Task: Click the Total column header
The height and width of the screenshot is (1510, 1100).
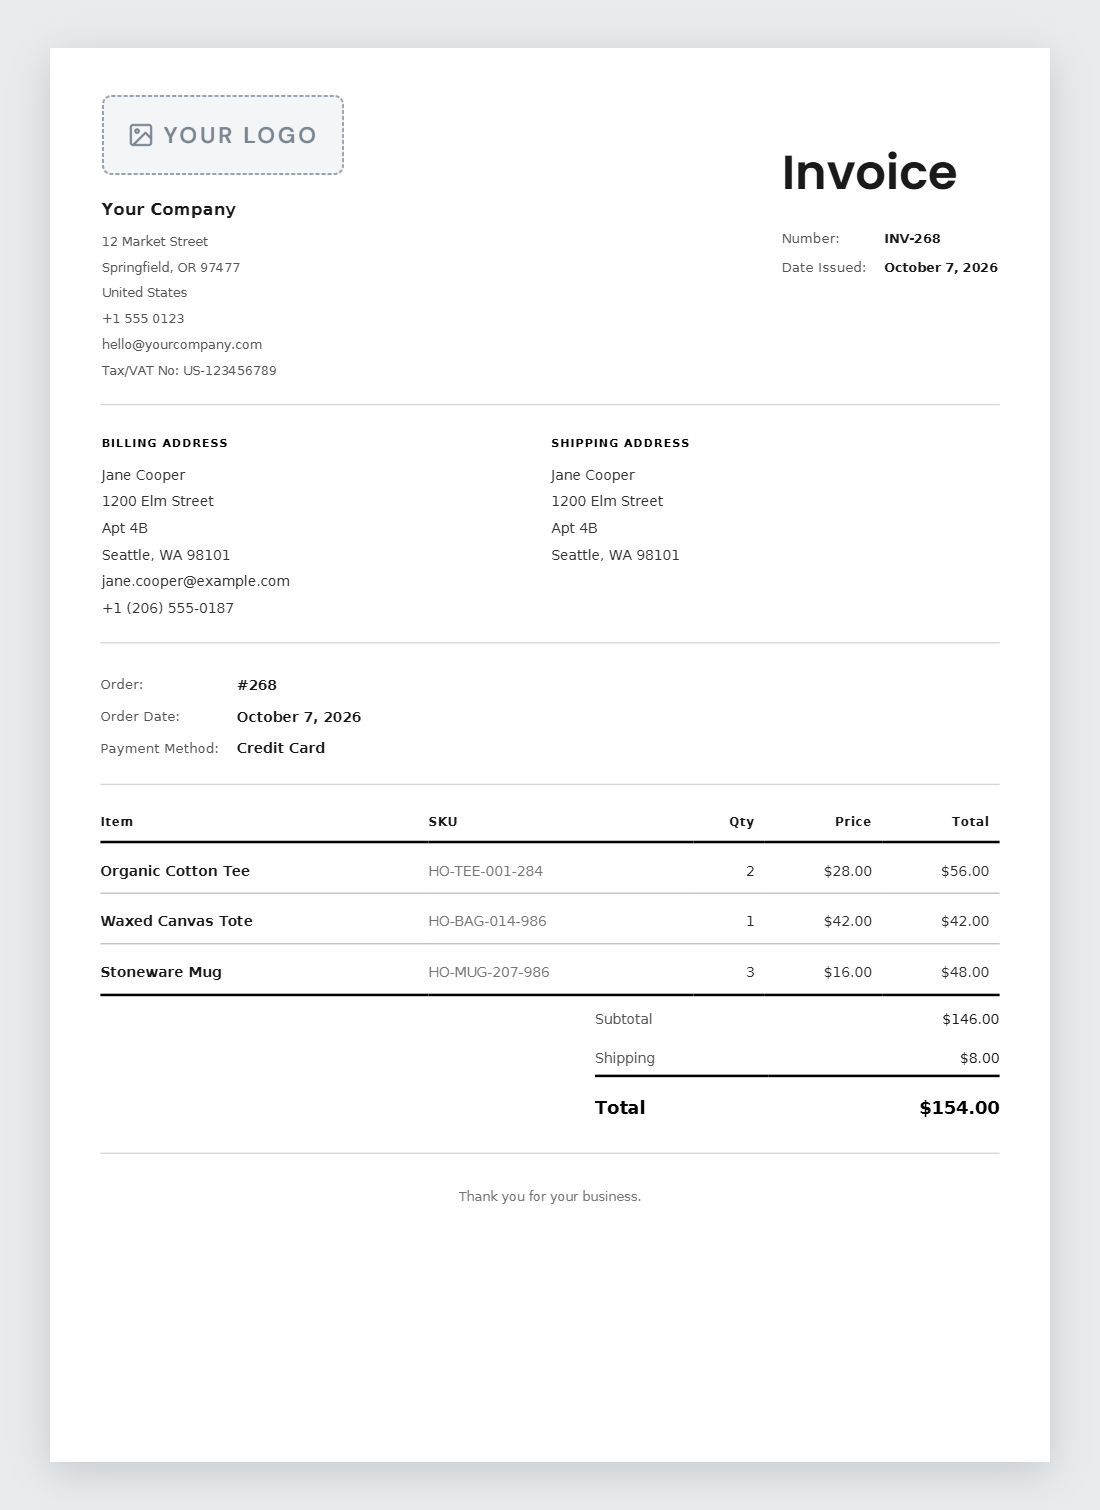Action: coord(970,822)
